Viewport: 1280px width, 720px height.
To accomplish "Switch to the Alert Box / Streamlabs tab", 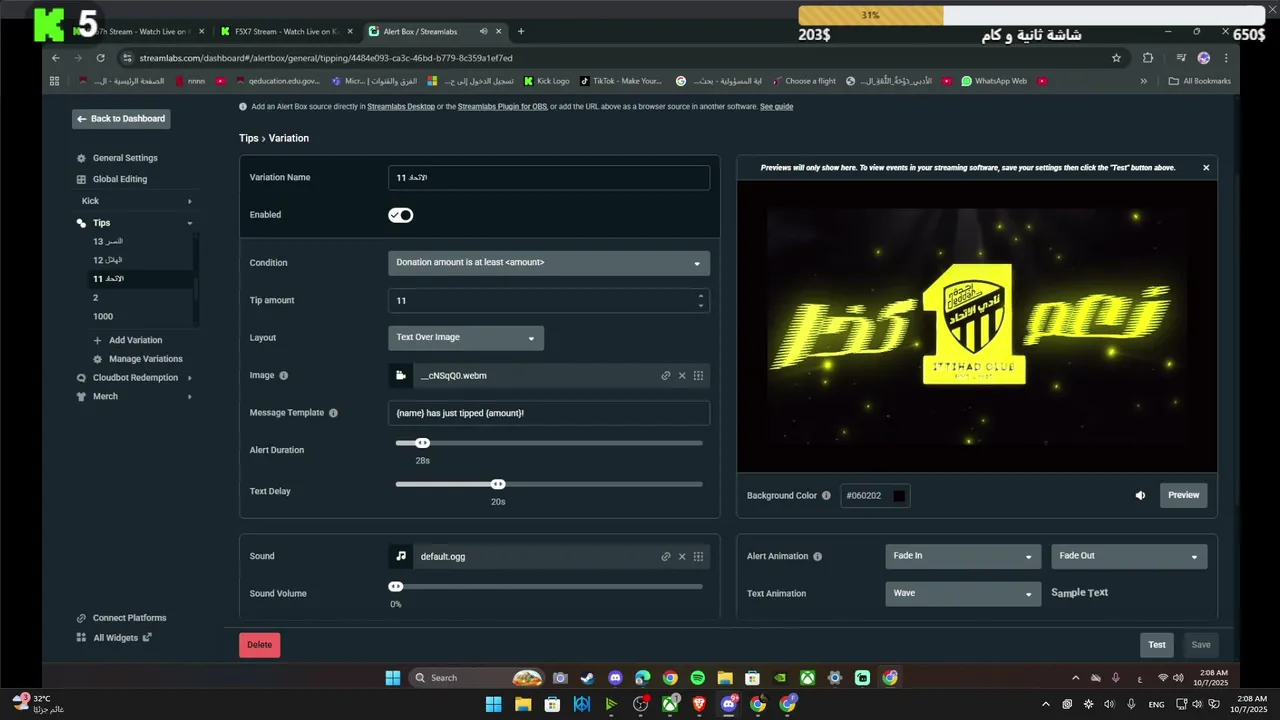I will (x=433, y=31).
